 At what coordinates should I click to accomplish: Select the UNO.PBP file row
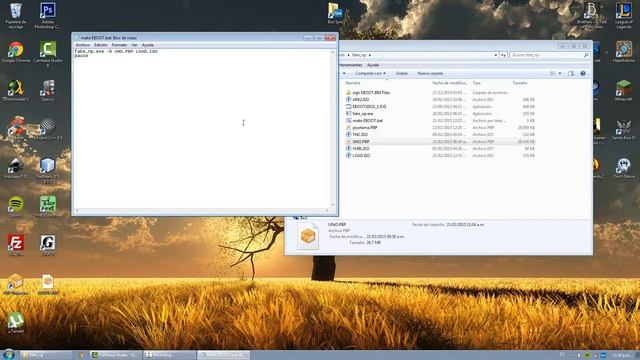click(x=440, y=142)
